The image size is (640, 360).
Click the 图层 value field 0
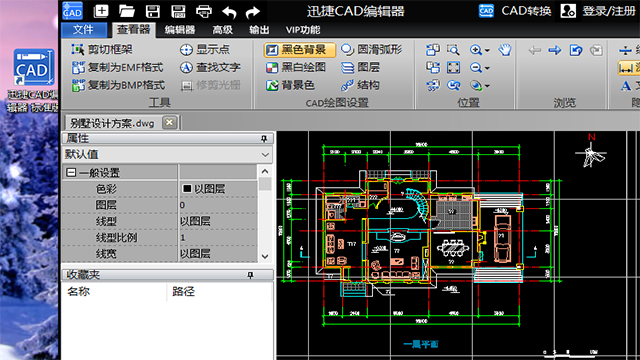click(x=218, y=205)
